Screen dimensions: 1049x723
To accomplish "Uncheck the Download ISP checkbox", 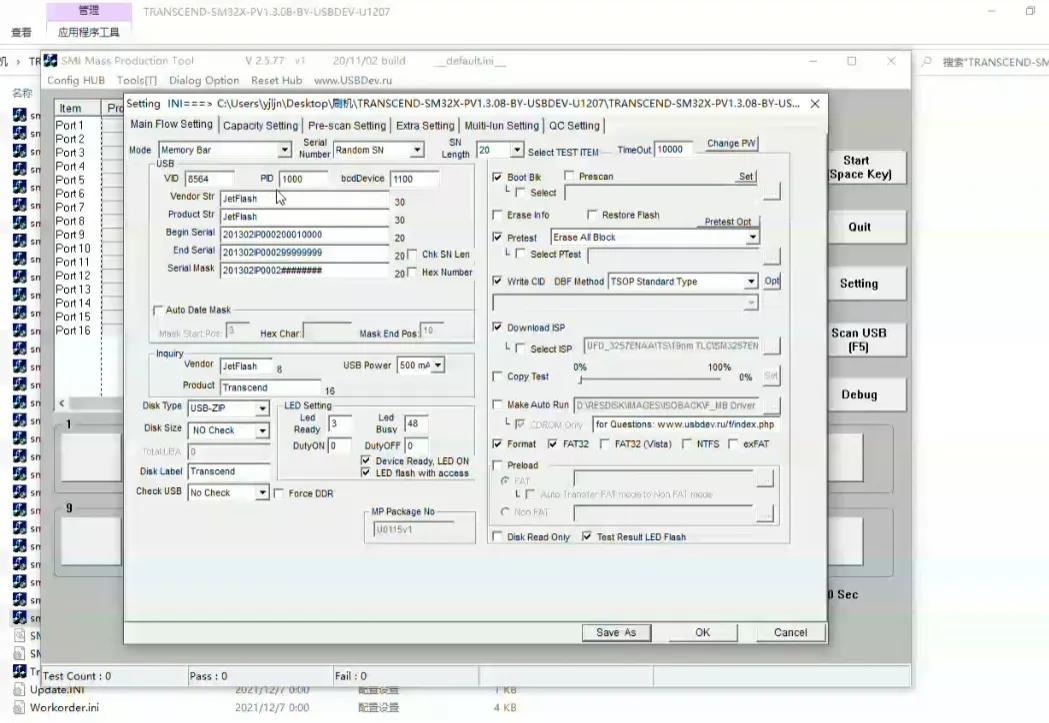I will pos(498,327).
